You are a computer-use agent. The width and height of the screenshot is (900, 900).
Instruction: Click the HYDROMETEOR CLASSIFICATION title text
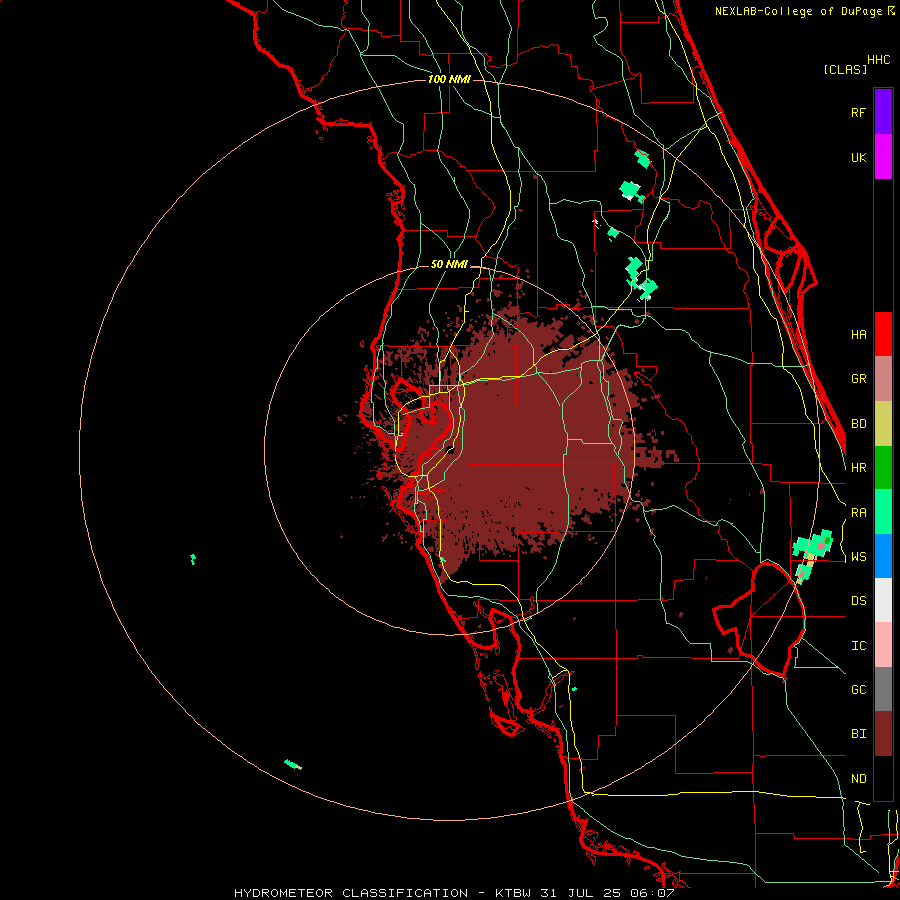pyautogui.click(x=351, y=893)
